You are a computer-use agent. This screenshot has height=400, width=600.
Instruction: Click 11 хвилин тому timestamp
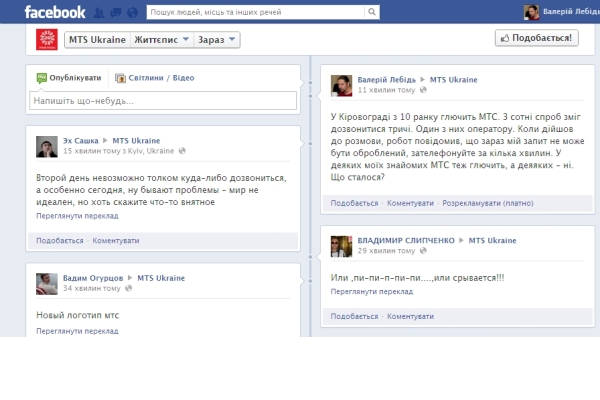(386, 90)
